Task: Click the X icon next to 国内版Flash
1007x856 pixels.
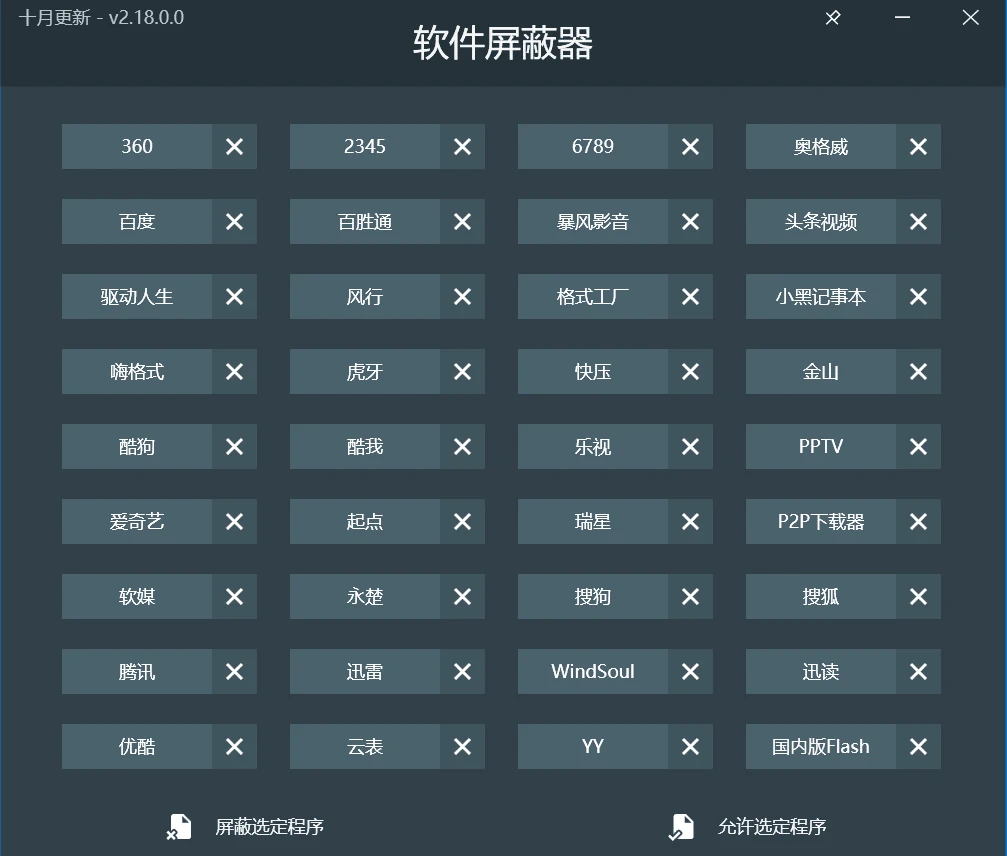Action: click(918, 747)
